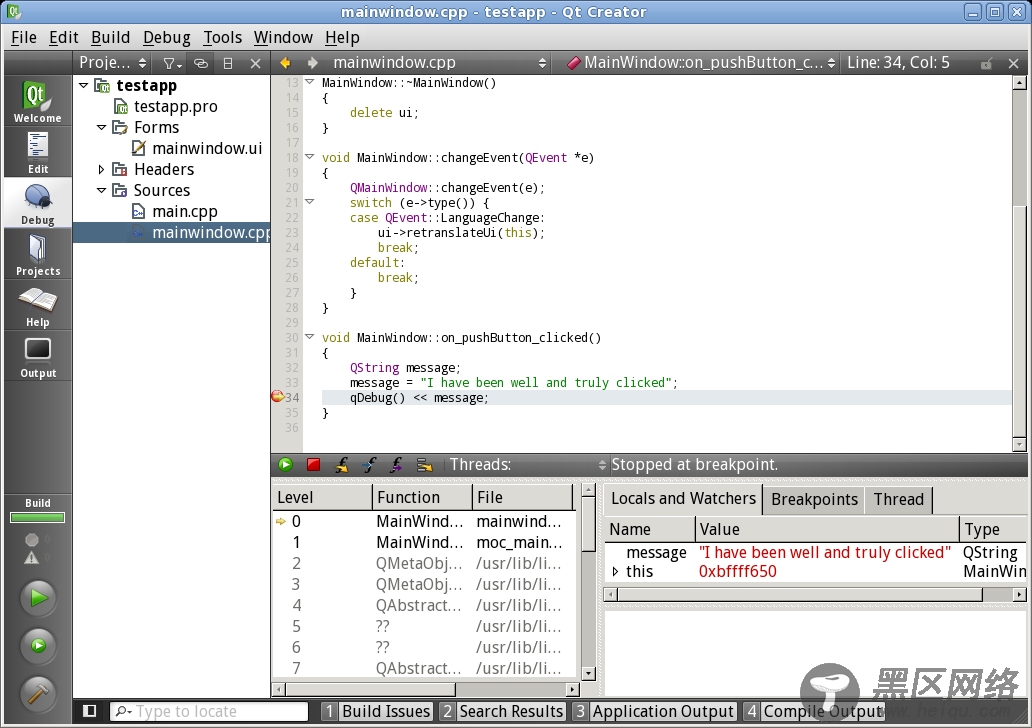Select testapp.pro in the project tree
This screenshot has width=1032, height=728.
[175, 106]
